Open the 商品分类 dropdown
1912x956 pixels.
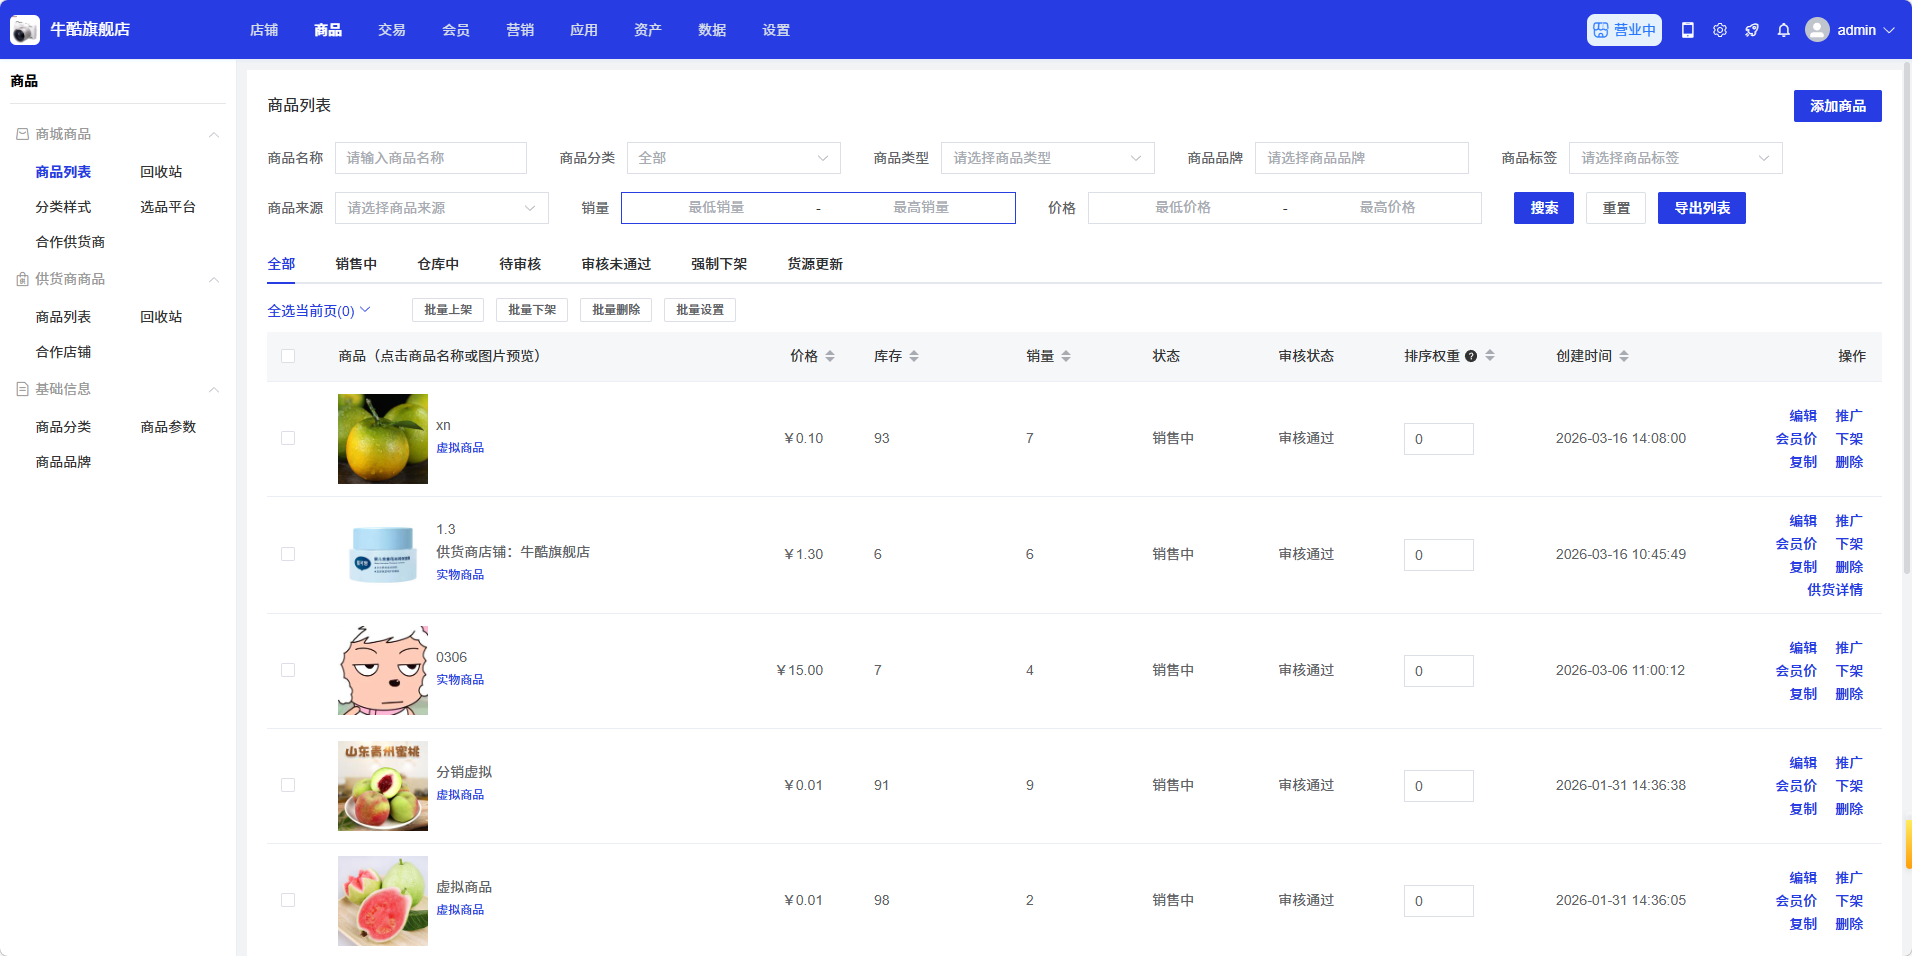click(x=733, y=158)
